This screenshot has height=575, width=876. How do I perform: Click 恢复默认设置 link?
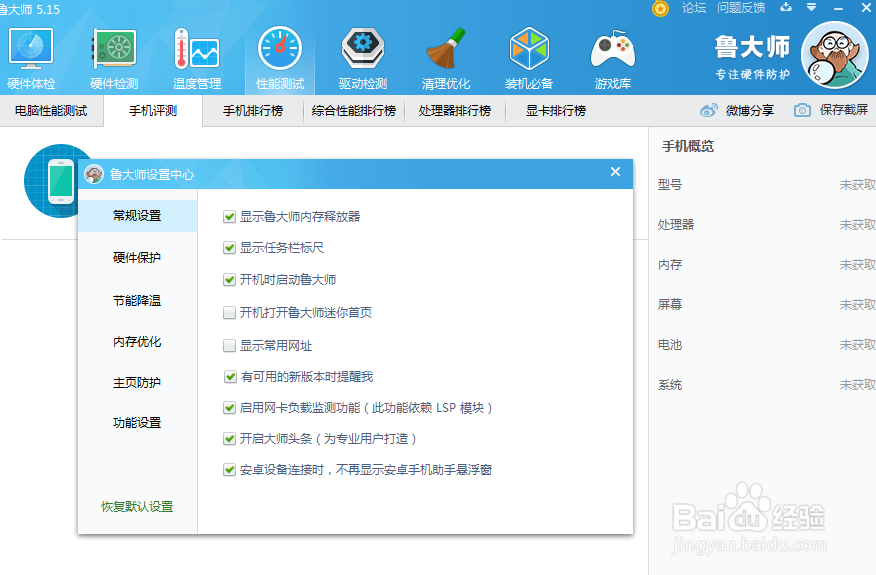(137, 507)
